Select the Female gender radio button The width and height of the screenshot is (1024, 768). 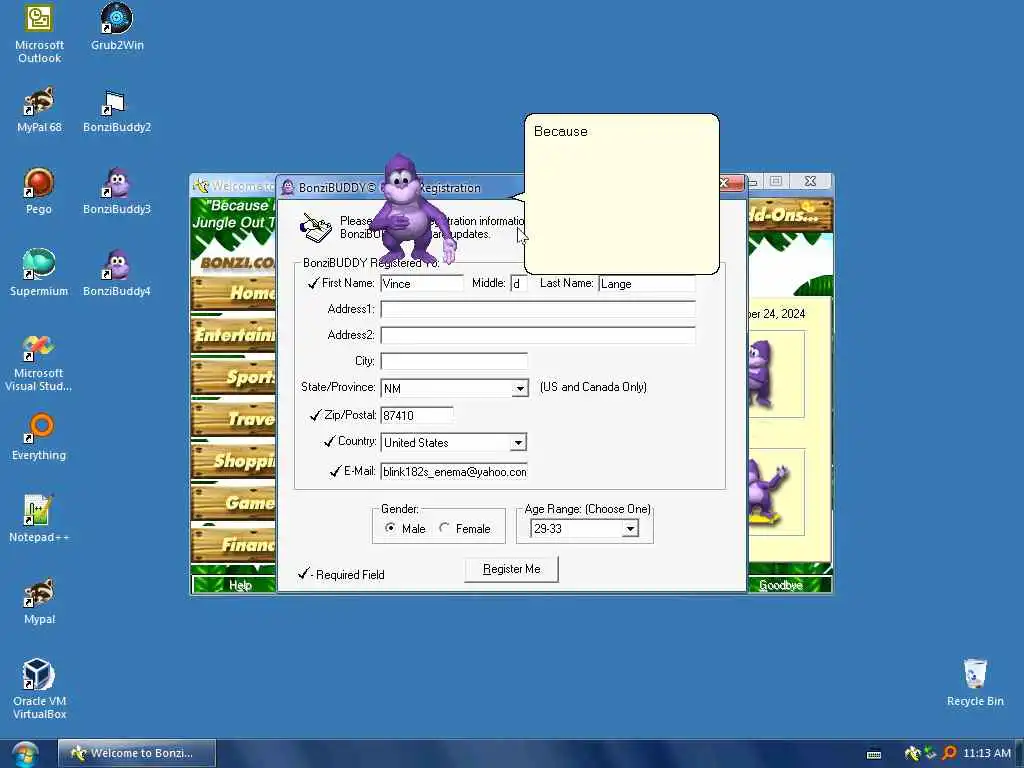(x=444, y=528)
